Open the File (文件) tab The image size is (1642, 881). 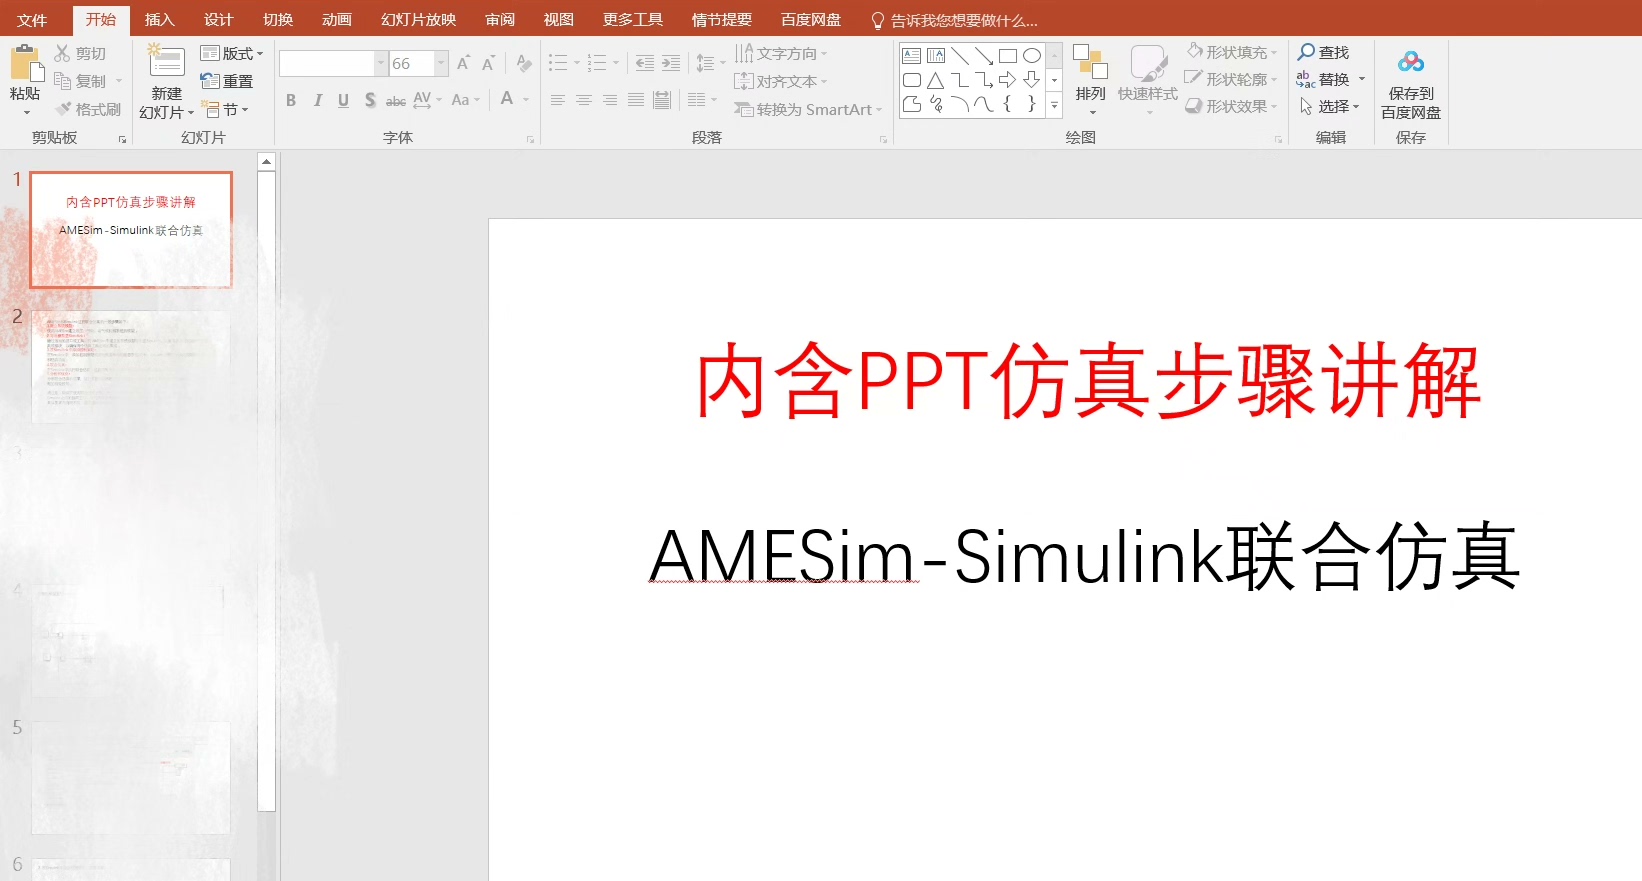32,20
